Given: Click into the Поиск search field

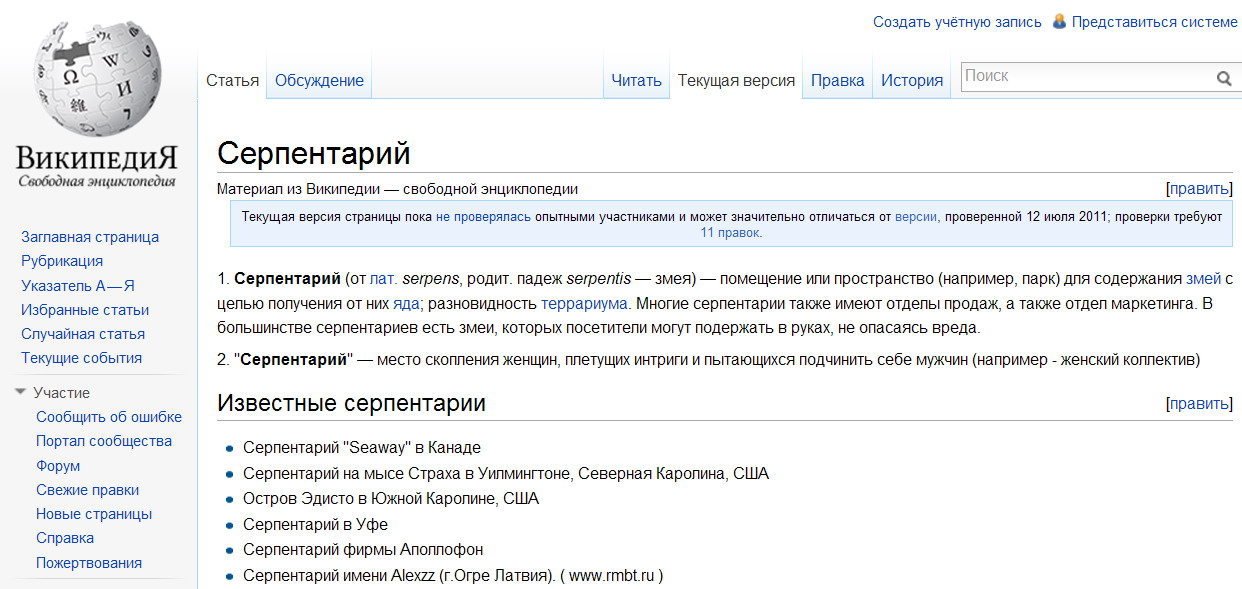Looking at the screenshot, I should [x=1085, y=77].
